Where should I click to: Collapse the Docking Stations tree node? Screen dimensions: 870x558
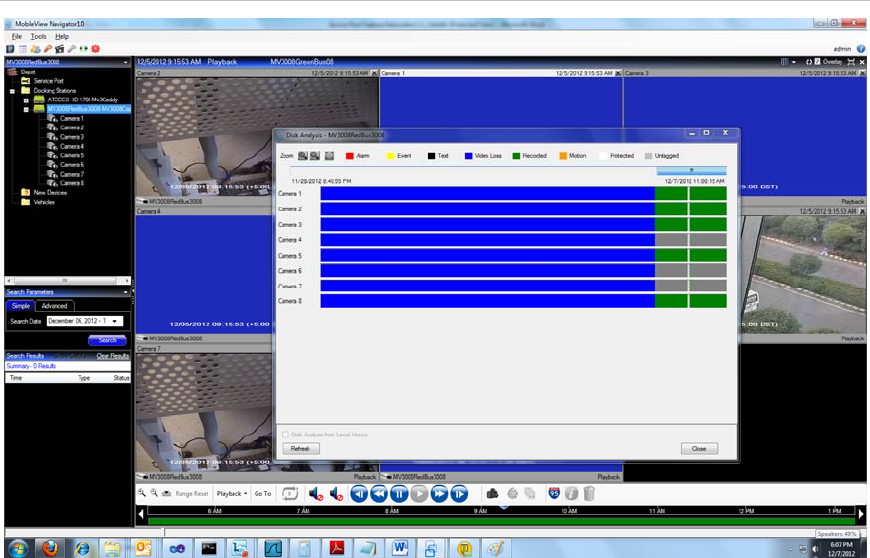(x=13, y=90)
